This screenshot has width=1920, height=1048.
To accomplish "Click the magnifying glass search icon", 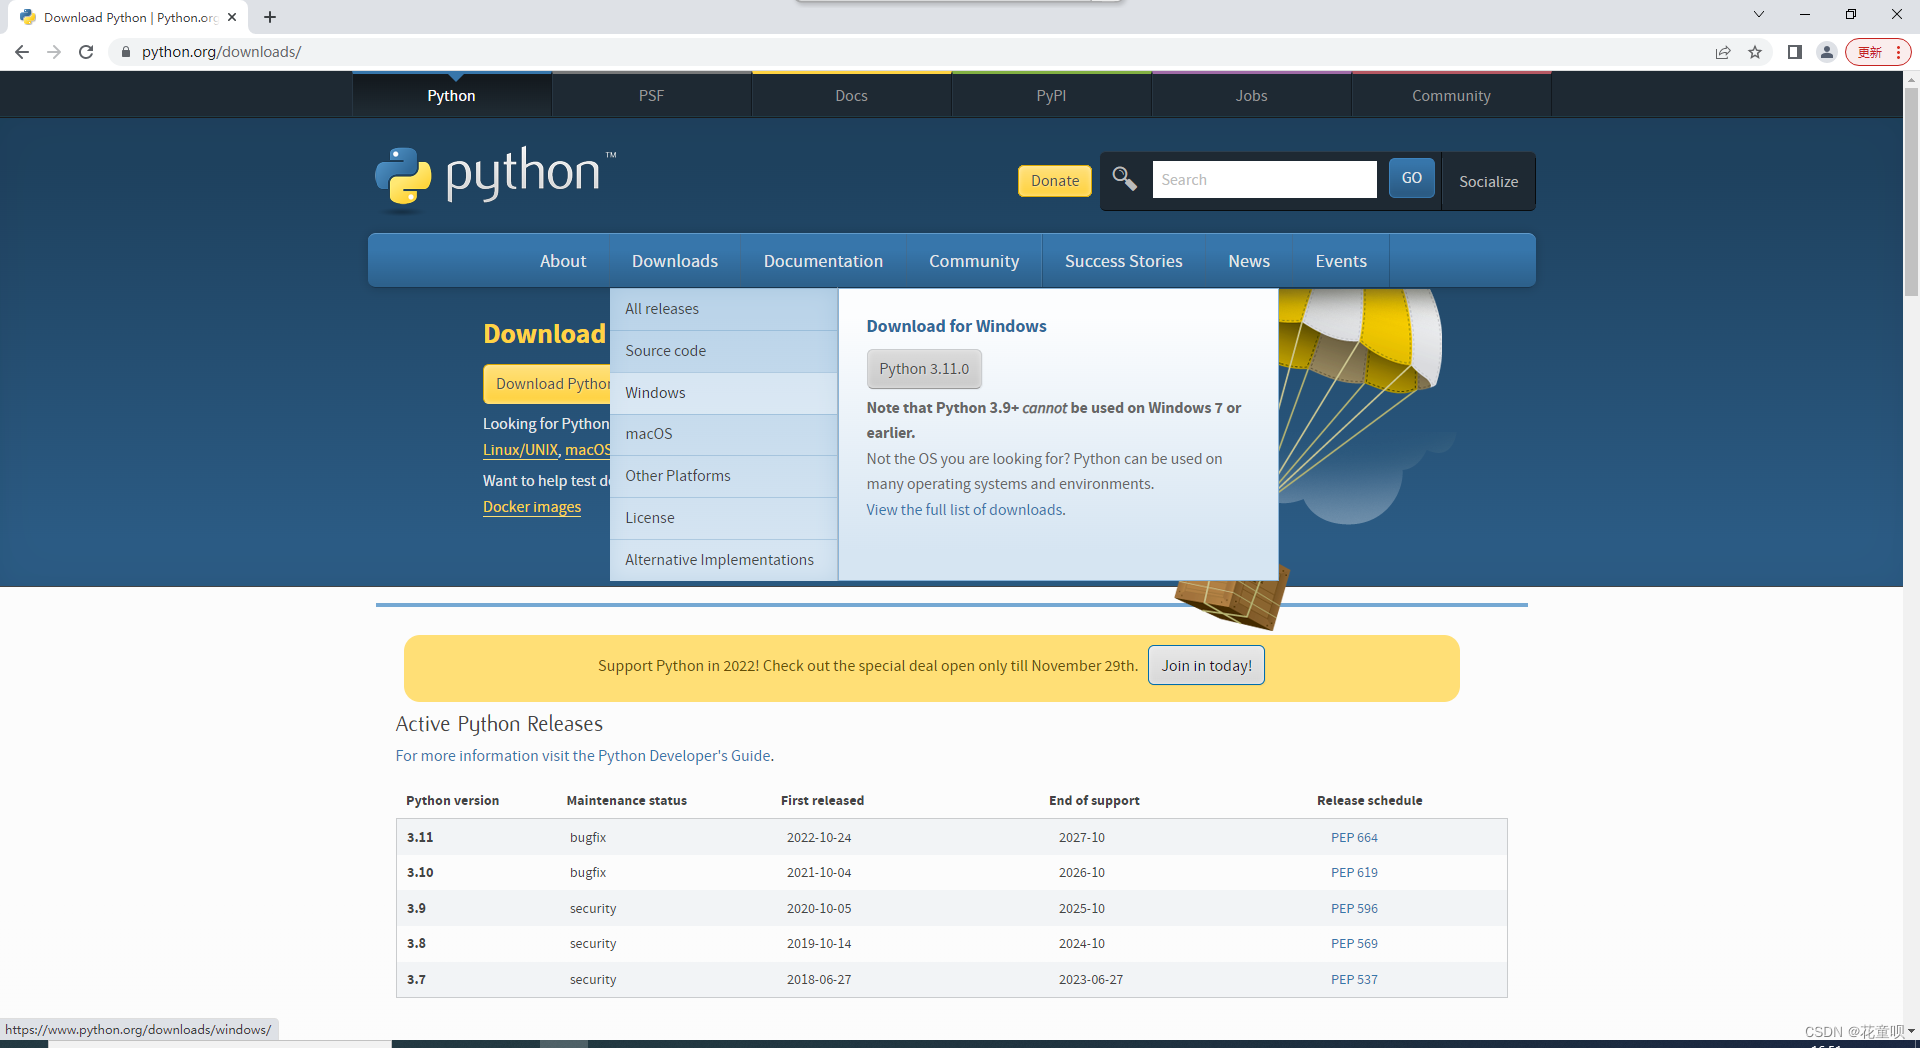I will (1124, 179).
